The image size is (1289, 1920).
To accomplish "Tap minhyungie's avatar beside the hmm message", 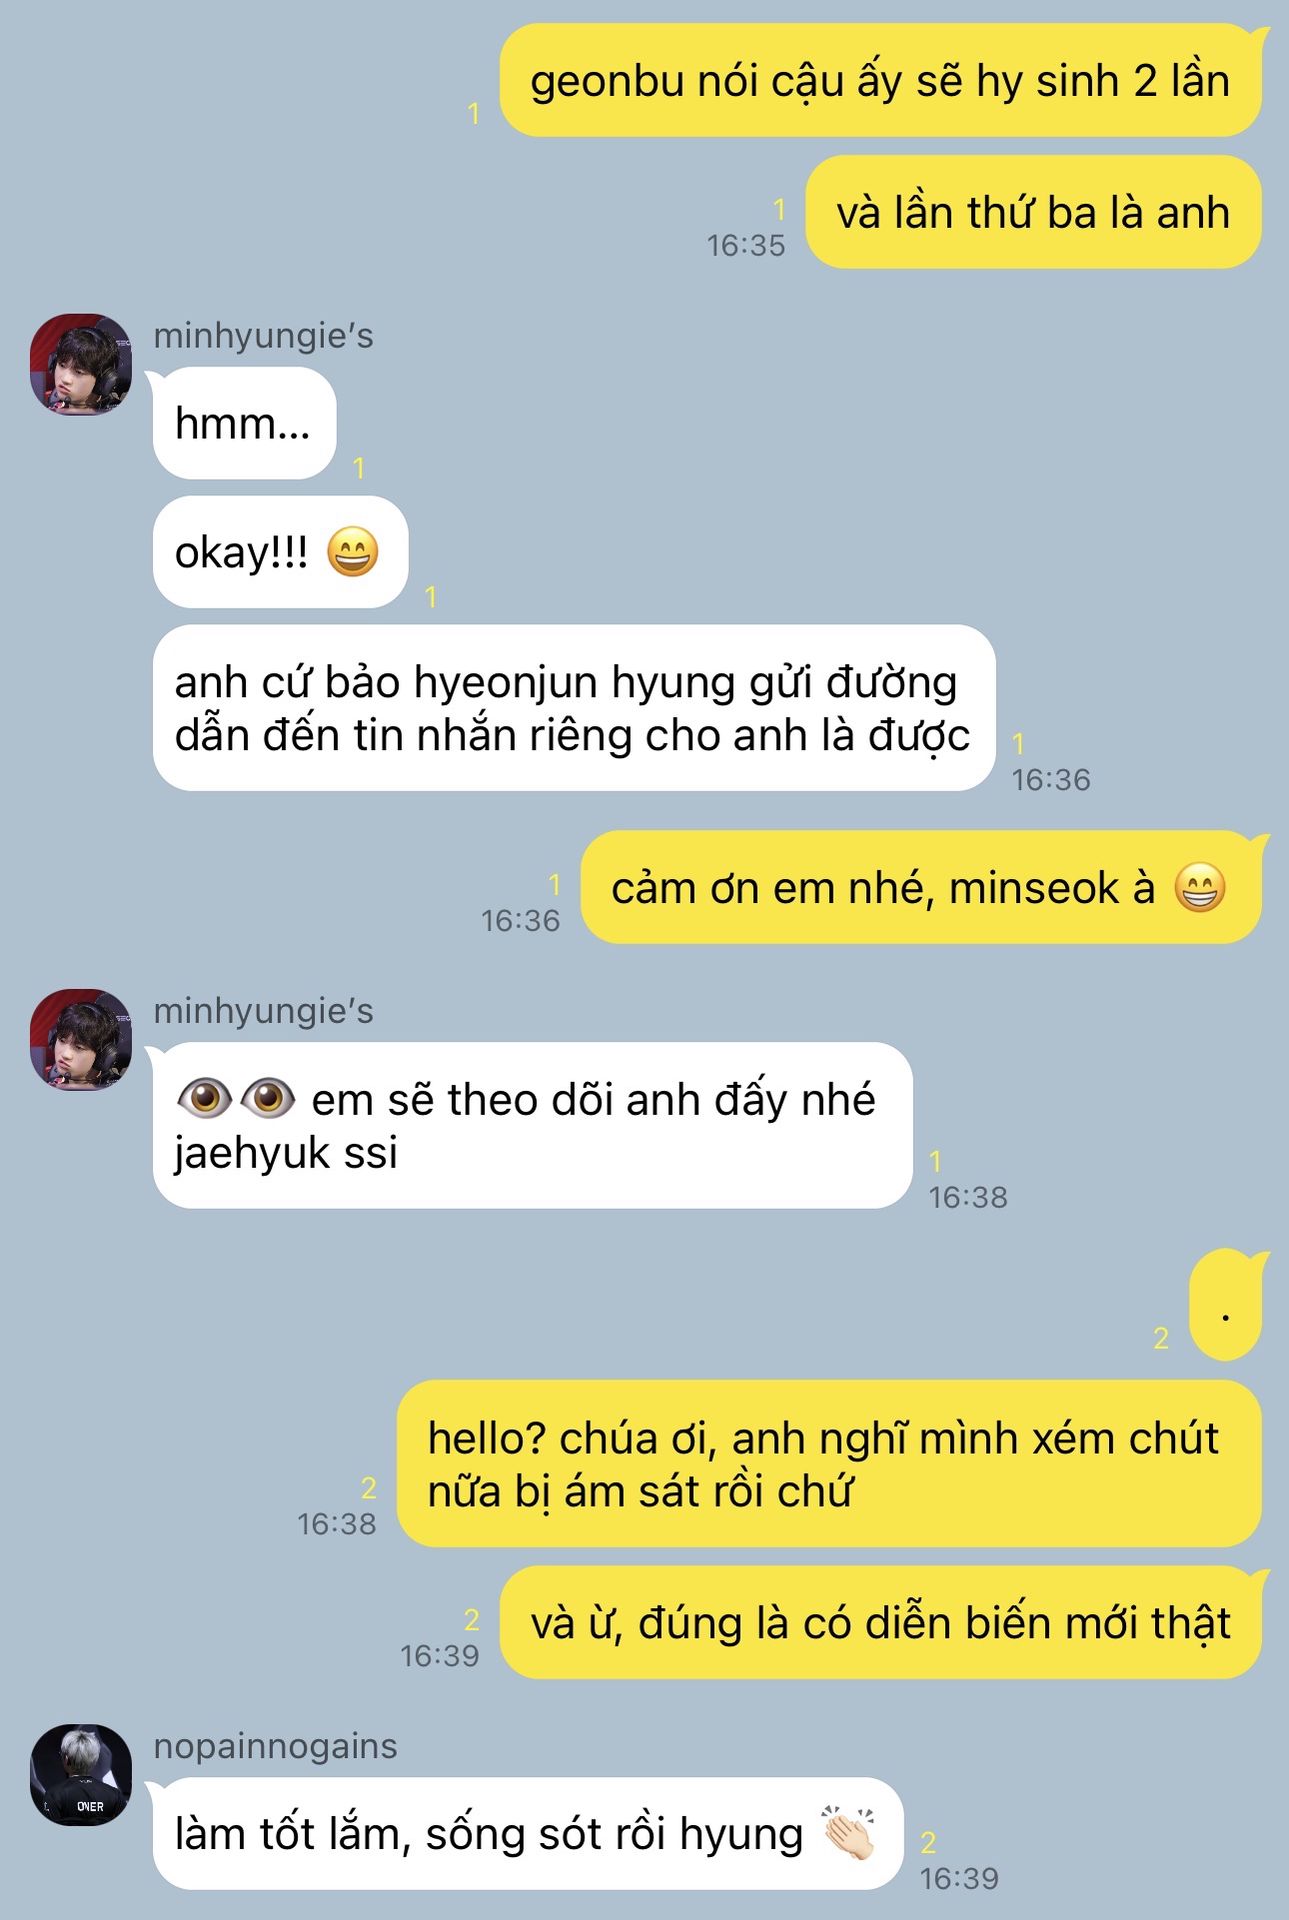I will pyautogui.click(x=81, y=365).
